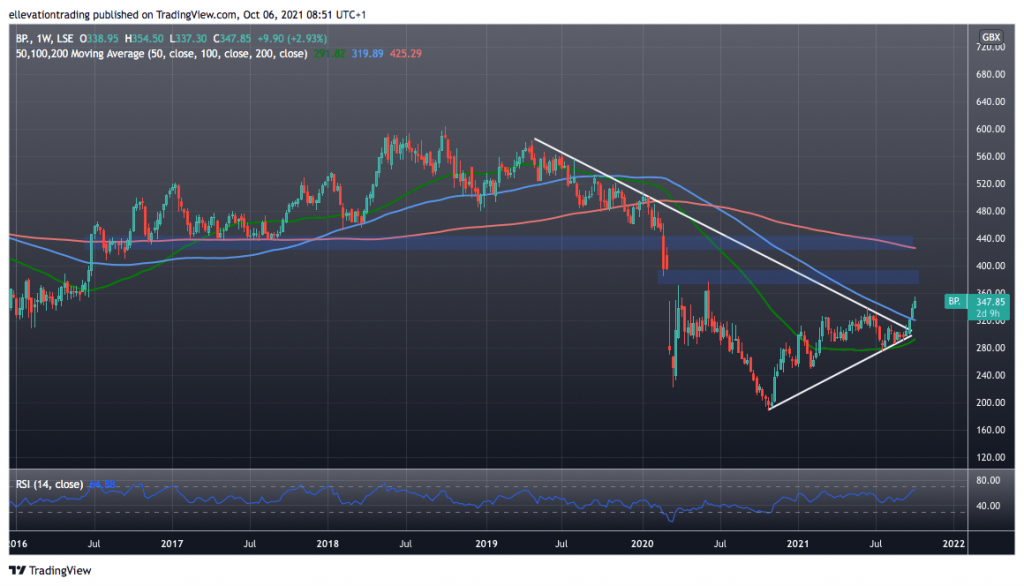The image size is (1024, 586).
Task: Click the 2017 time axis label
Action: [x=172, y=544]
